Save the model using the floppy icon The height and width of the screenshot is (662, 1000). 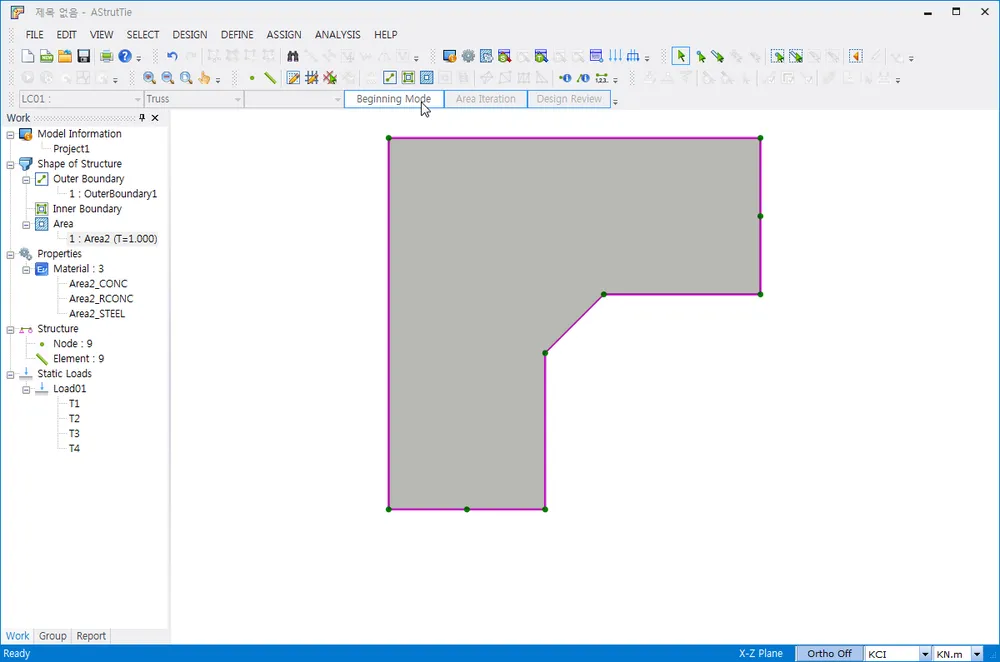click(x=84, y=57)
